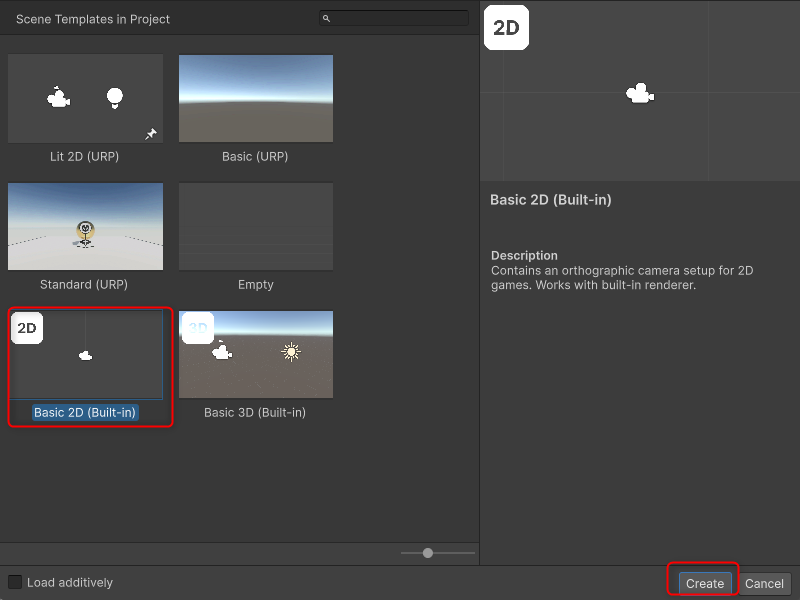Image resolution: width=800 pixels, height=600 pixels.
Task: Click the highlighted "Basic 2D (Built-in)" label
Action: coord(85,413)
